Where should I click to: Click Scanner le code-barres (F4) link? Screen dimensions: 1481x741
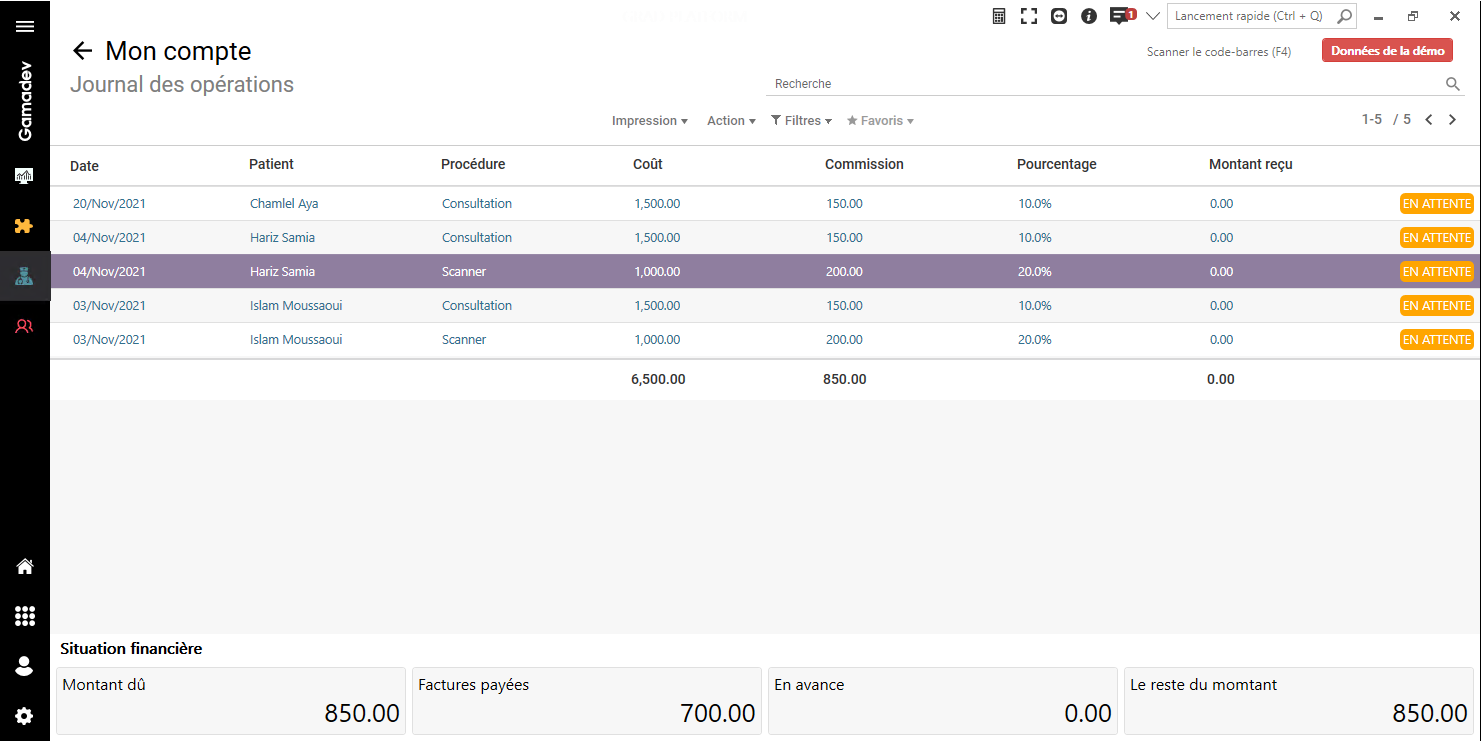1218,52
